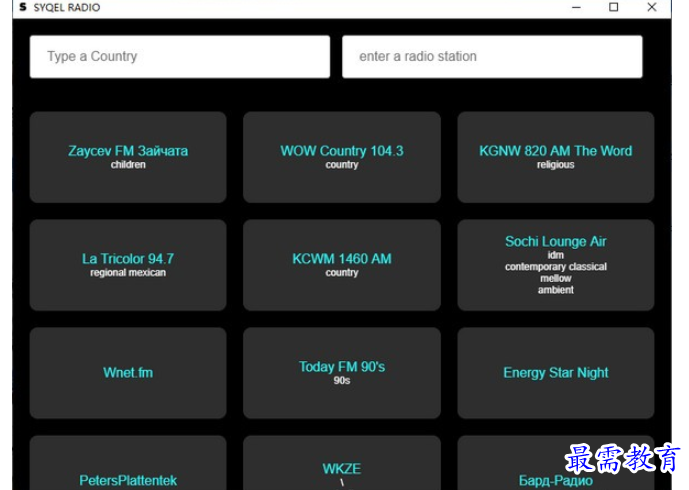The image size is (689, 490).
Task: Click the 'country' tag under WOW Country
Action: coord(342,165)
